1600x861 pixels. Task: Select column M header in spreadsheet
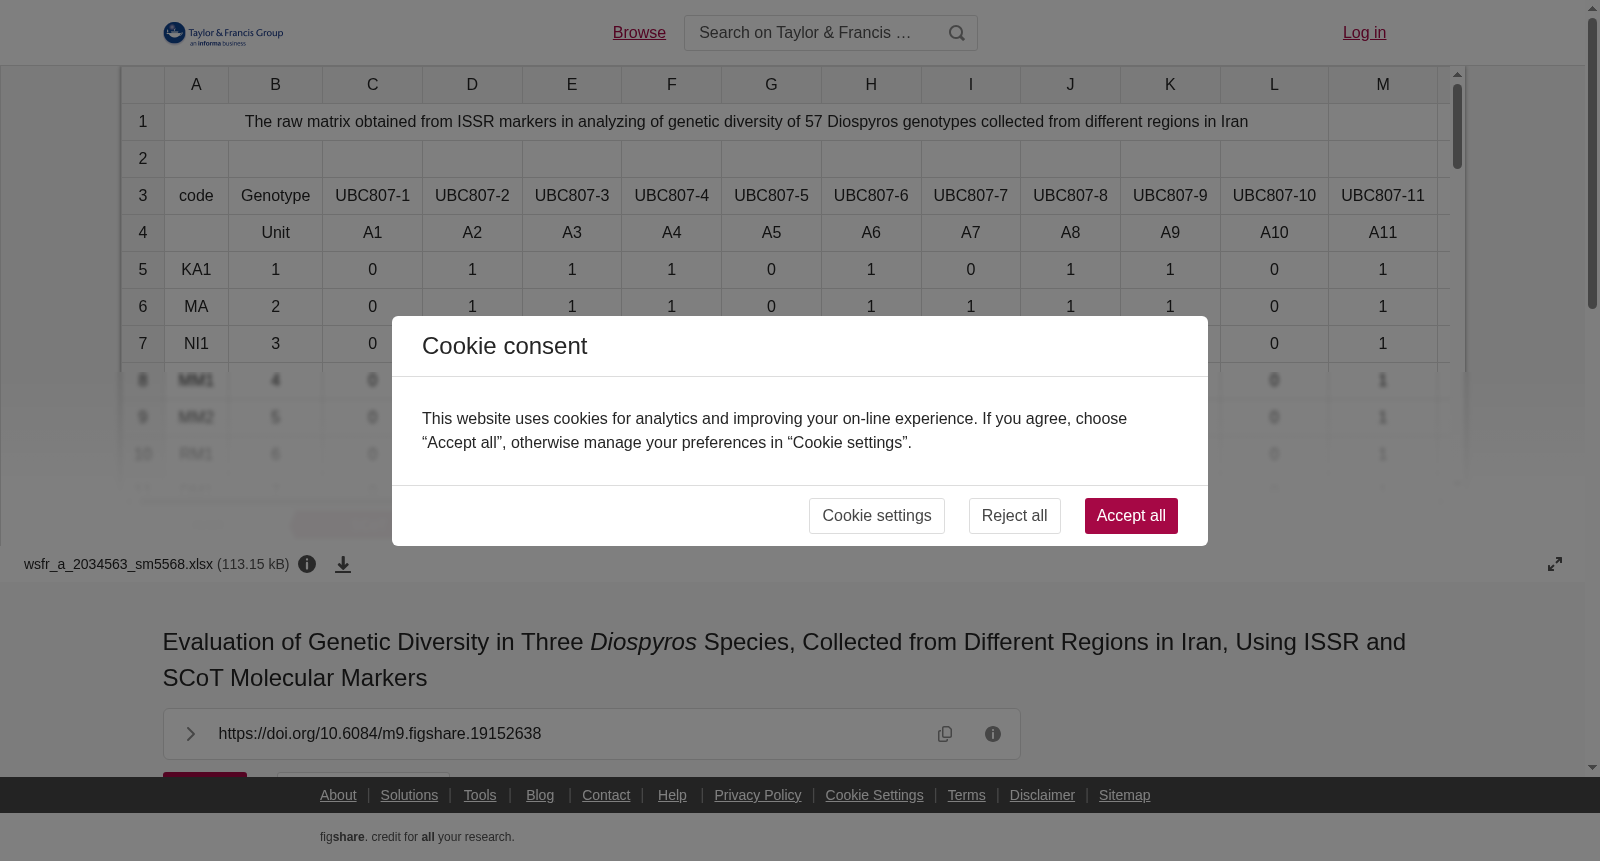coord(1383,85)
